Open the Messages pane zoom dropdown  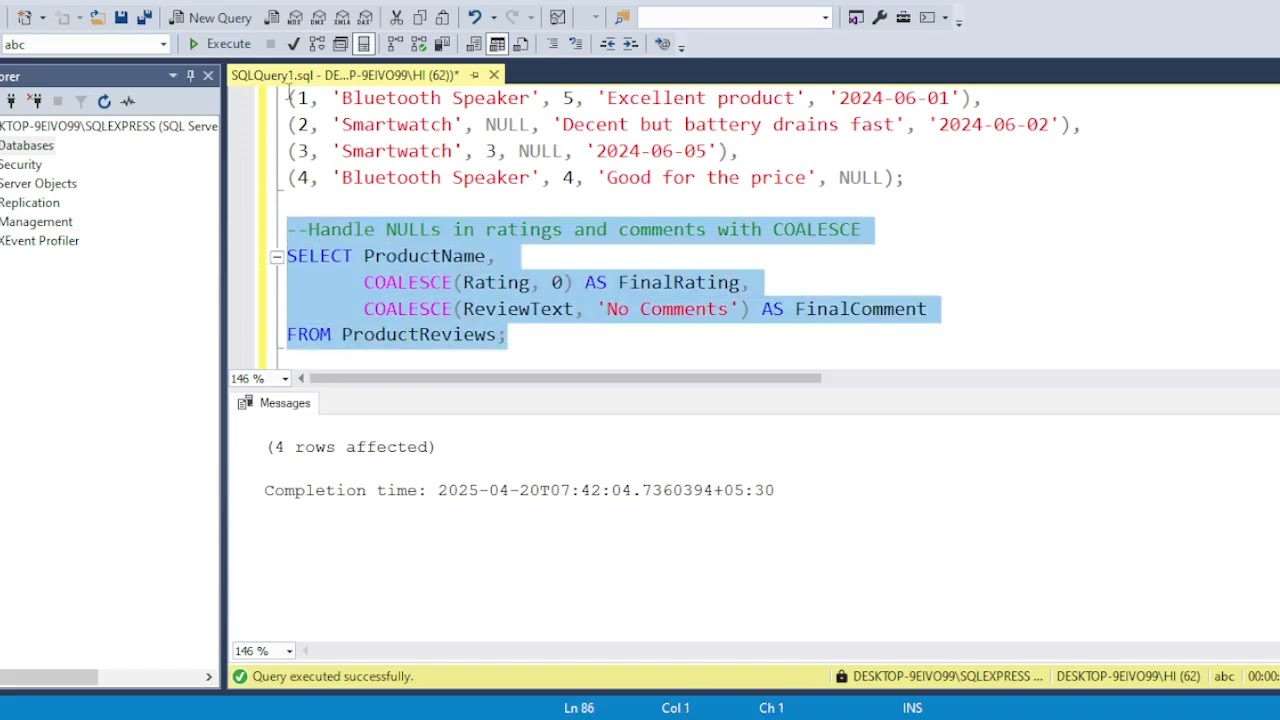pyautogui.click(x=289, y=651)
